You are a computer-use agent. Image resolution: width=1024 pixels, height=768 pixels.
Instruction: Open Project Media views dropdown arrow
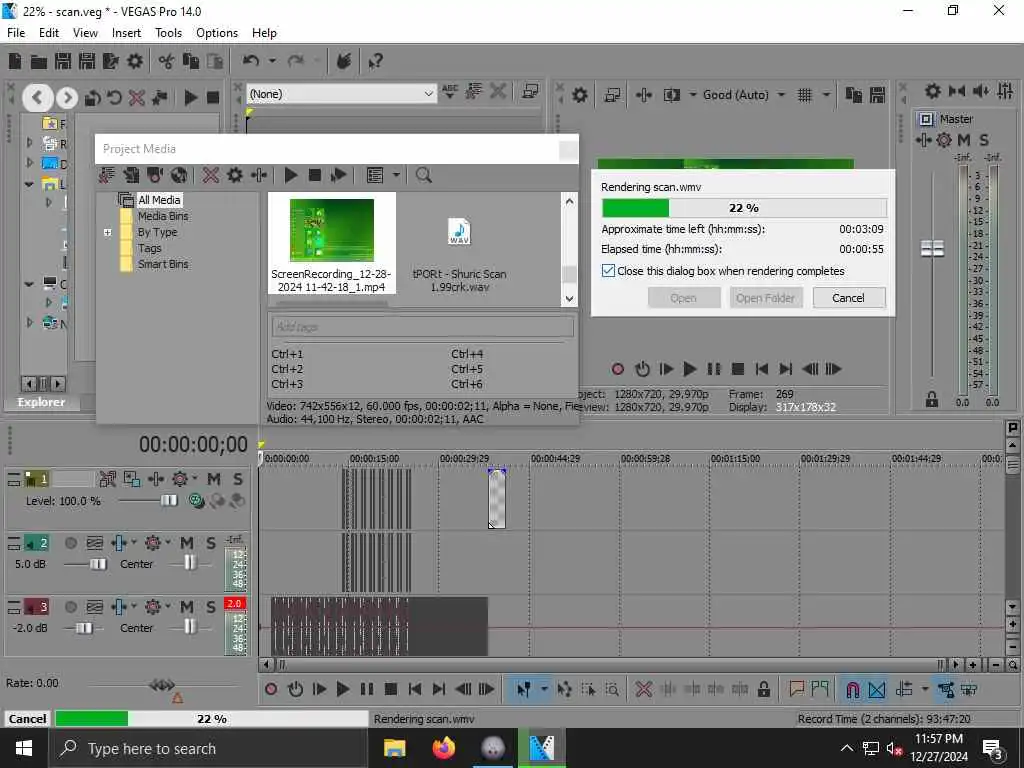(x=396, y=175)
